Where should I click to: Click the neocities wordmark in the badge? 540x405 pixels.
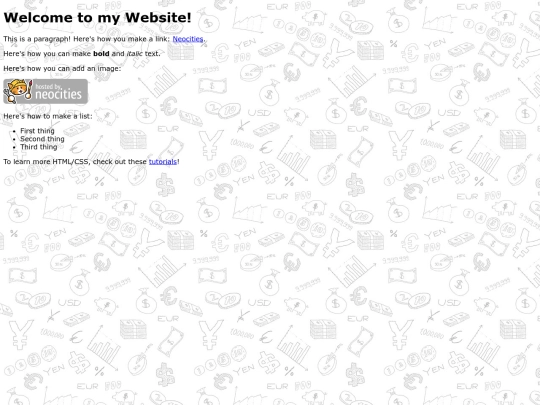(x=58, y=94)
